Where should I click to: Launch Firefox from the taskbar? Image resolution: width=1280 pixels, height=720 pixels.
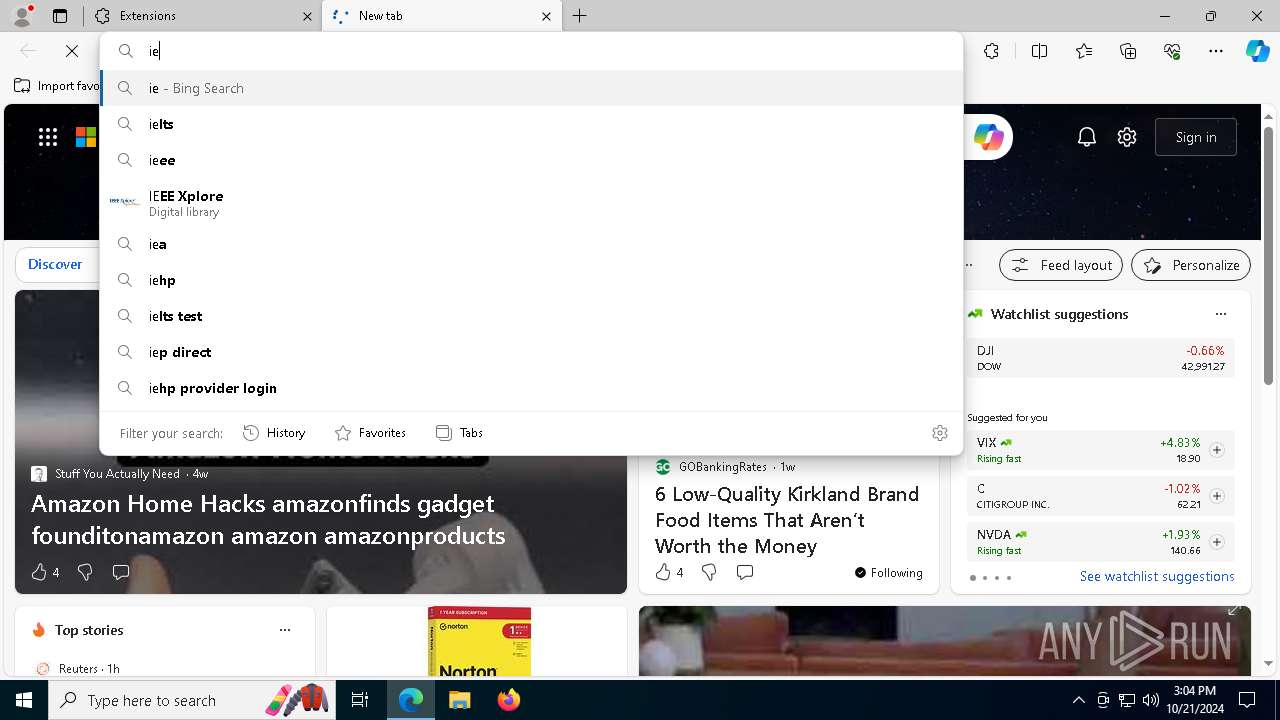point(508,700)
